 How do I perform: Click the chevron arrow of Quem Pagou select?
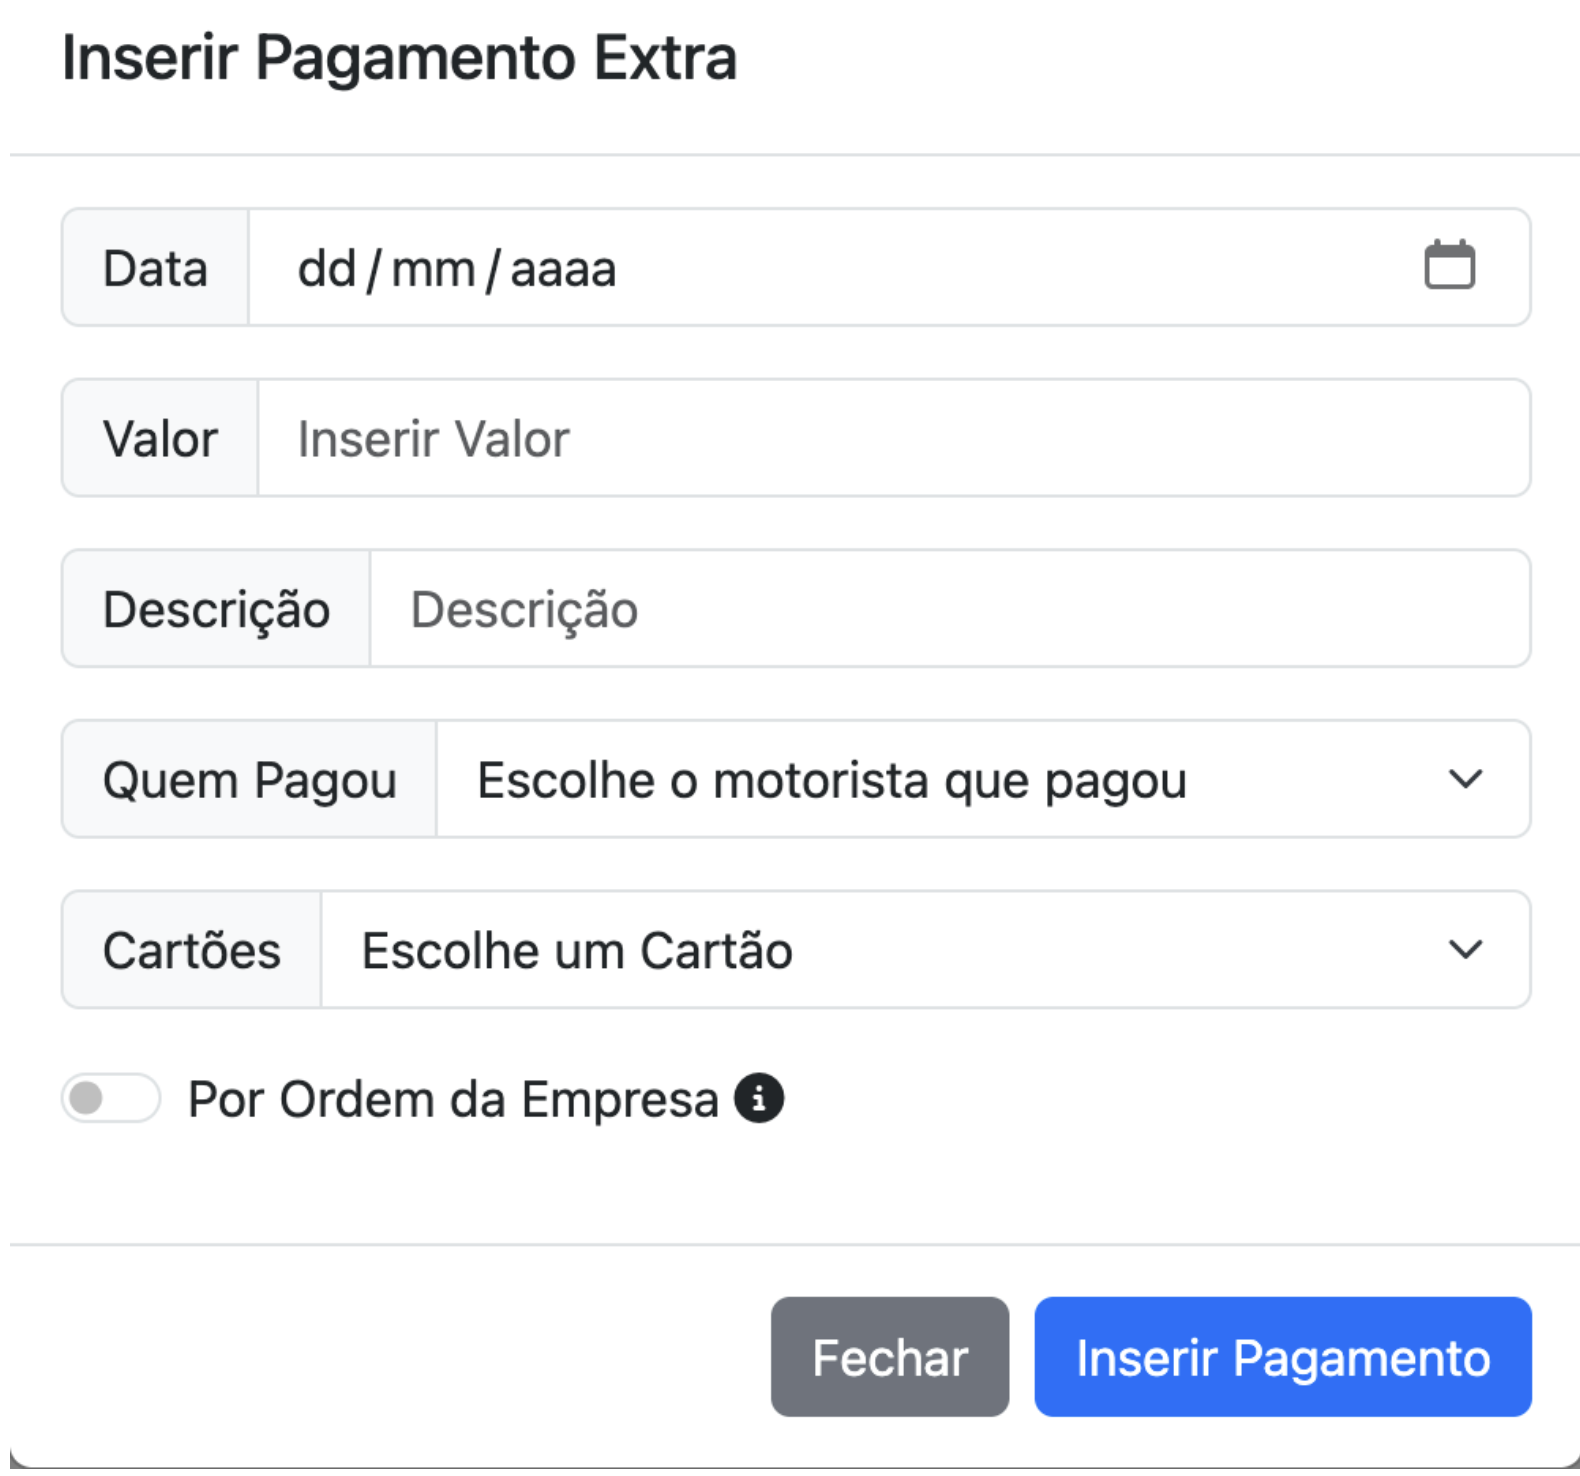tap(1465, 779)
